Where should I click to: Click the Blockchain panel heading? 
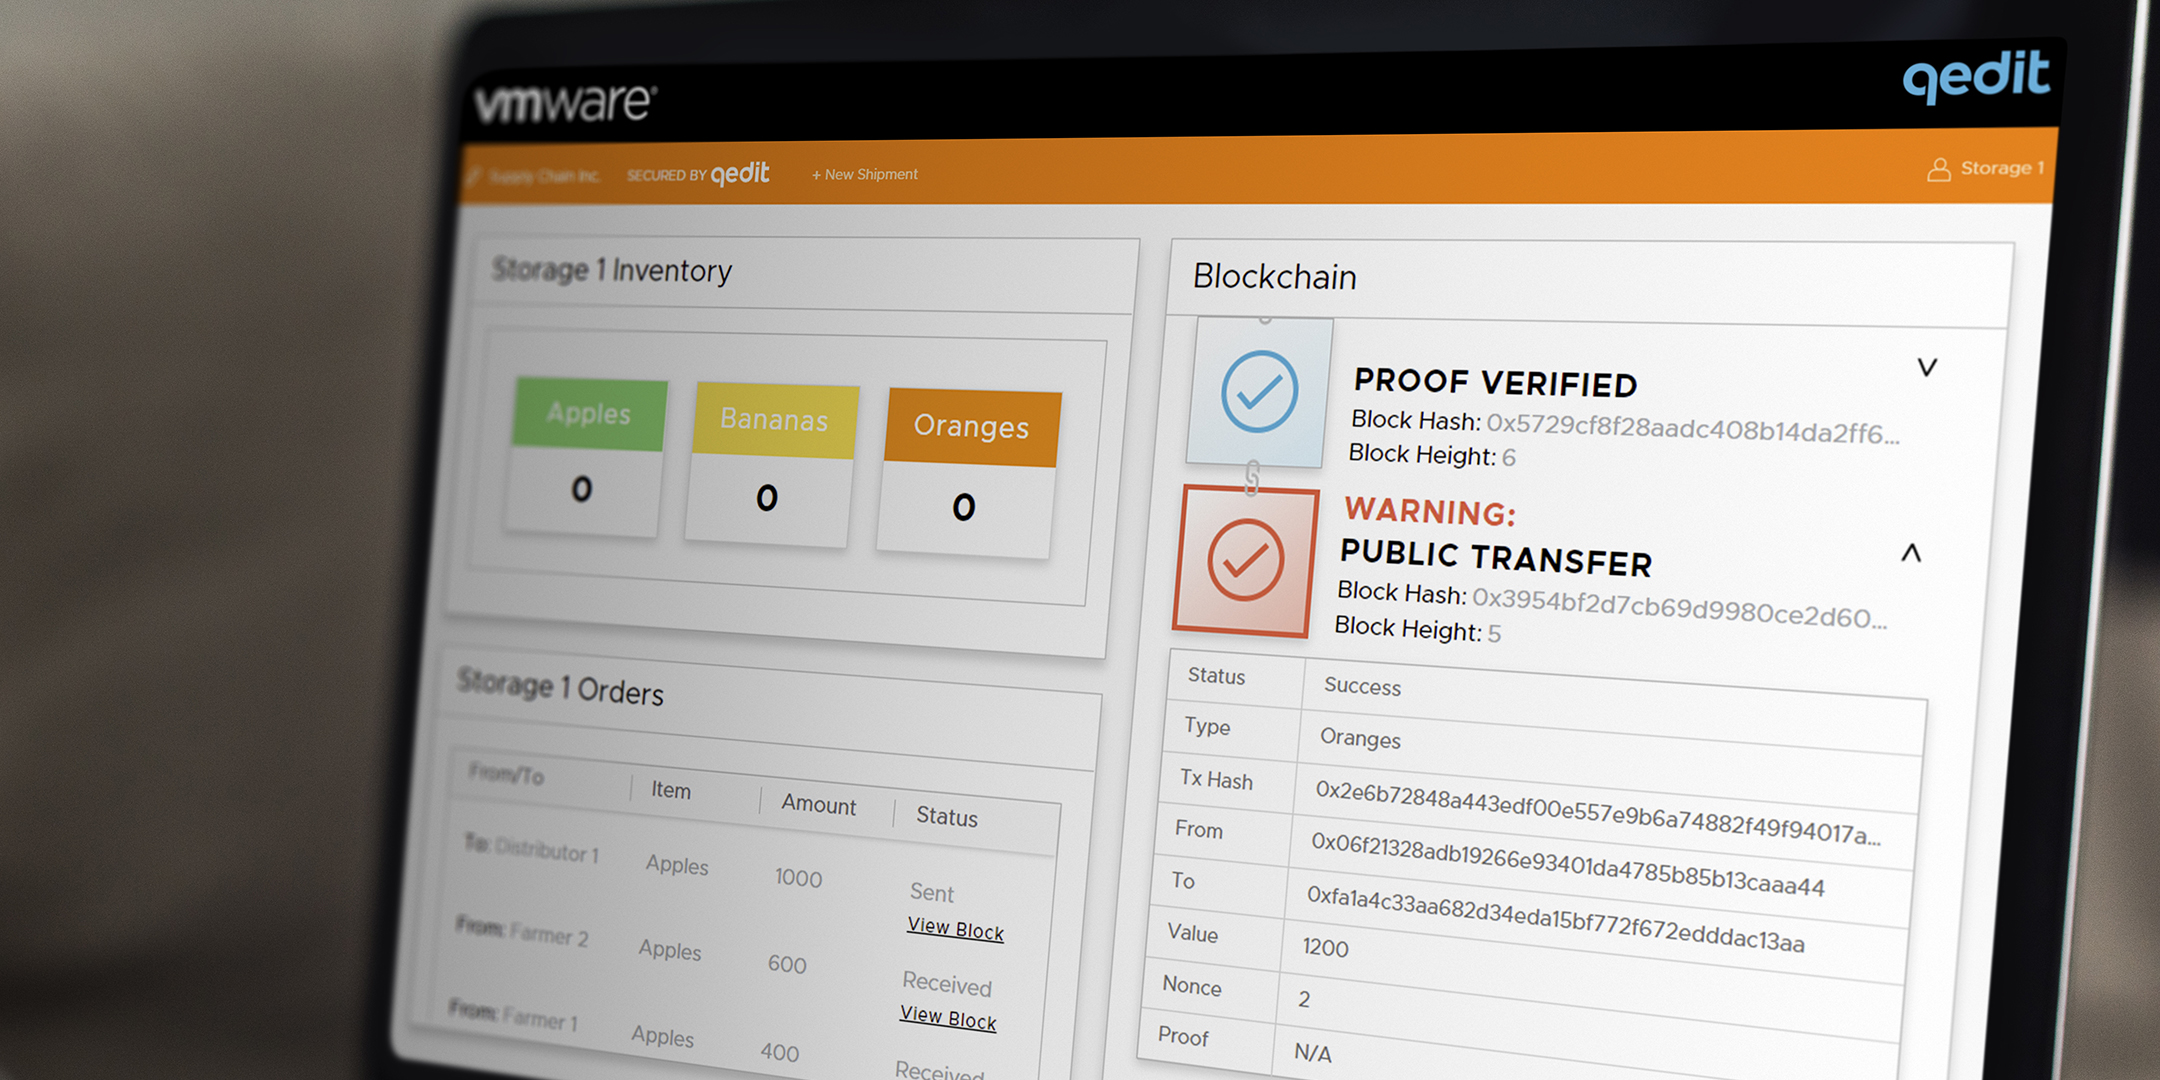1275,277
